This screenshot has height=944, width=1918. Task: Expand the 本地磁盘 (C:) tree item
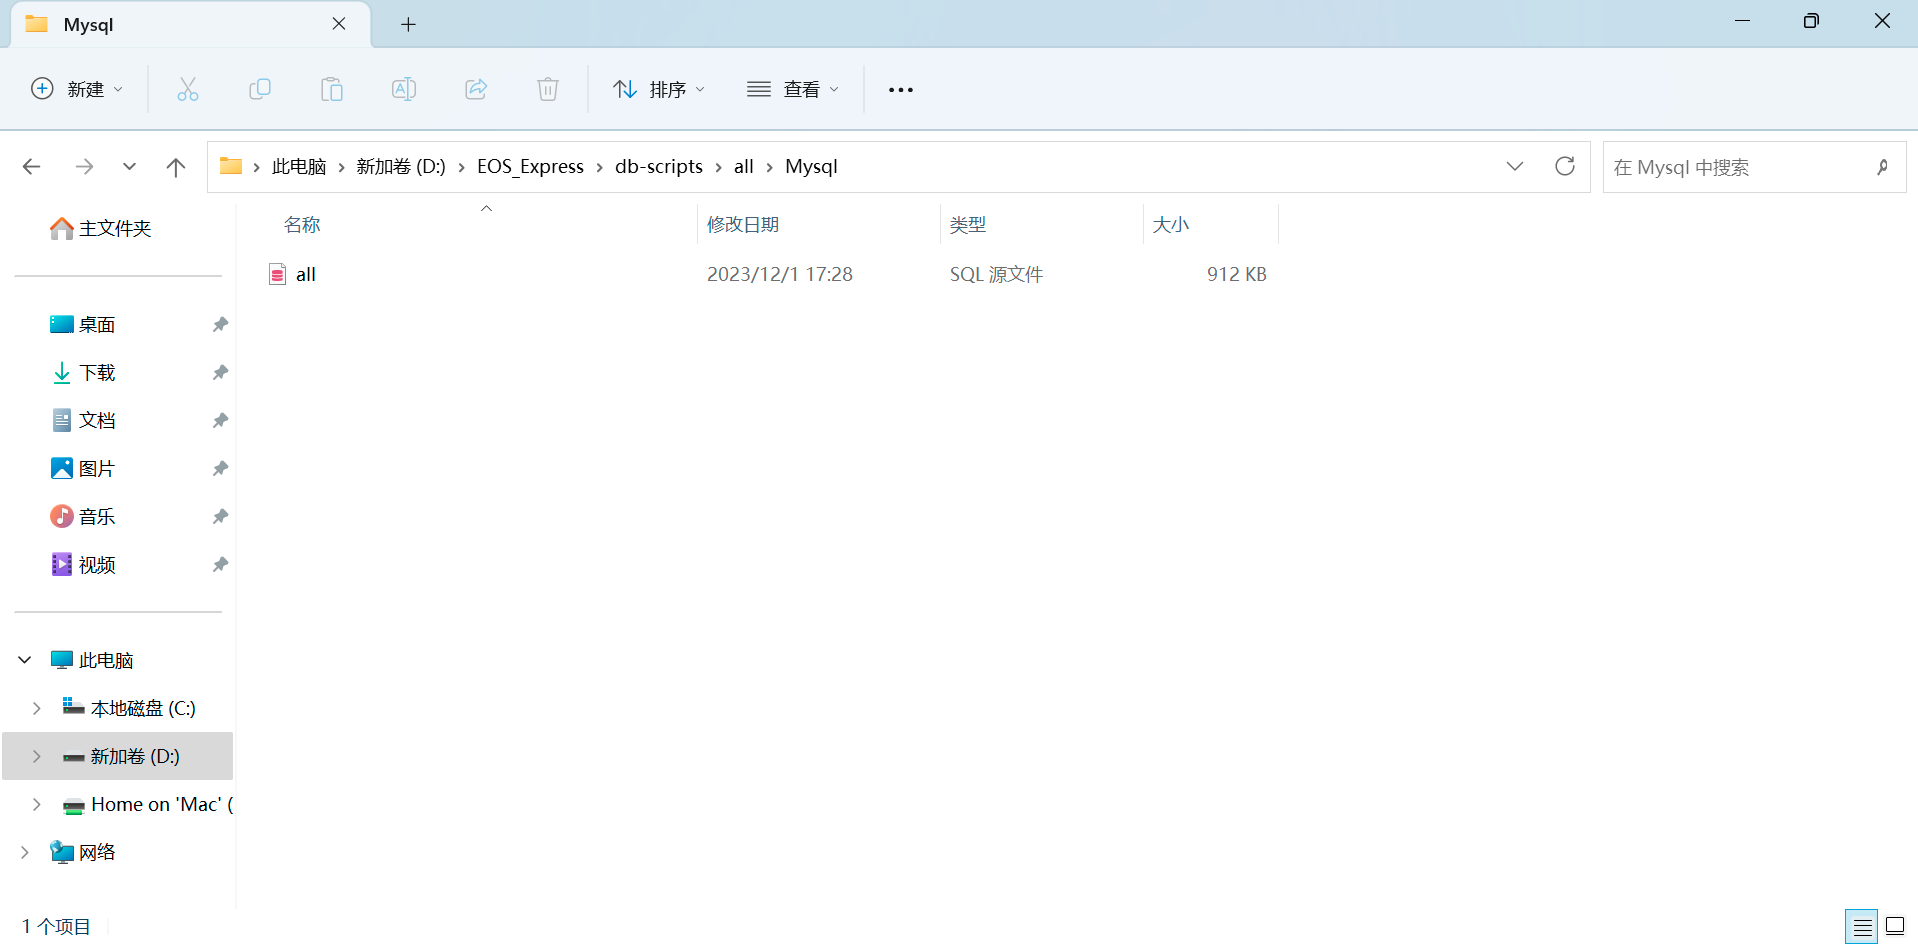(37, 707)
